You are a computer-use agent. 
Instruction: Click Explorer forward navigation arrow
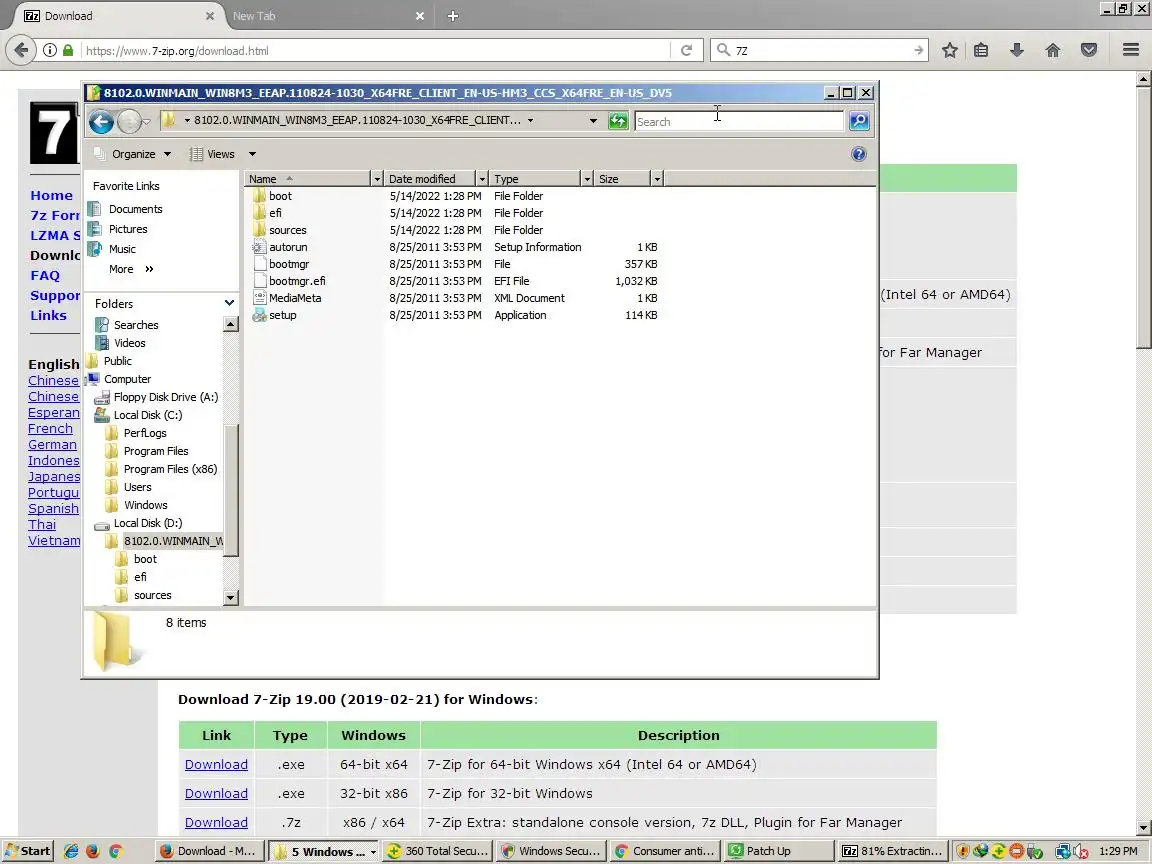pos(129,121)
